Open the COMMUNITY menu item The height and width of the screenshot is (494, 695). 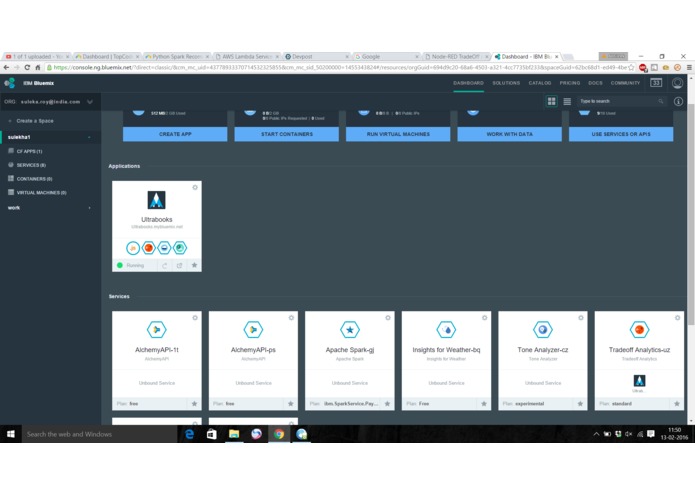pos(625,83)
